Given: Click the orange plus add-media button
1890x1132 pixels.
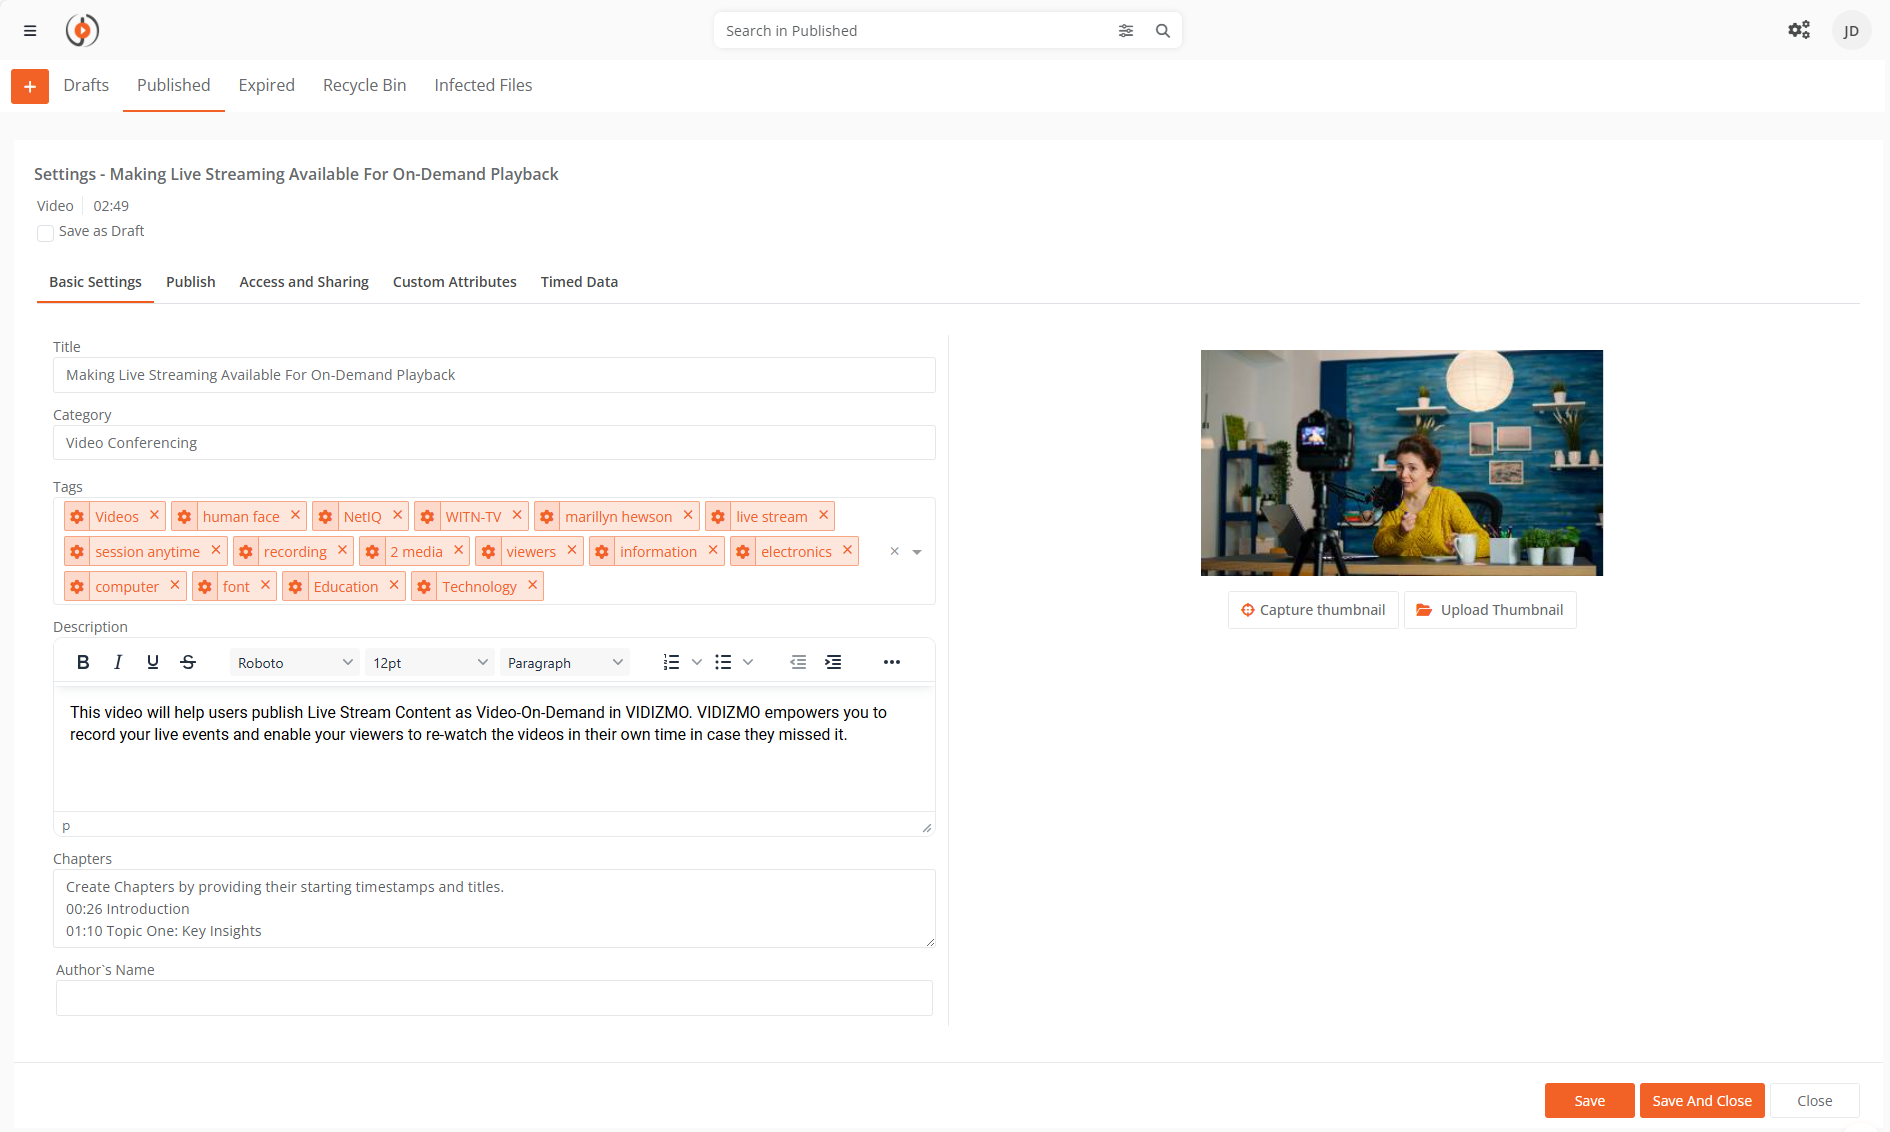Looking at the screenshot, I should click(30, 87).
